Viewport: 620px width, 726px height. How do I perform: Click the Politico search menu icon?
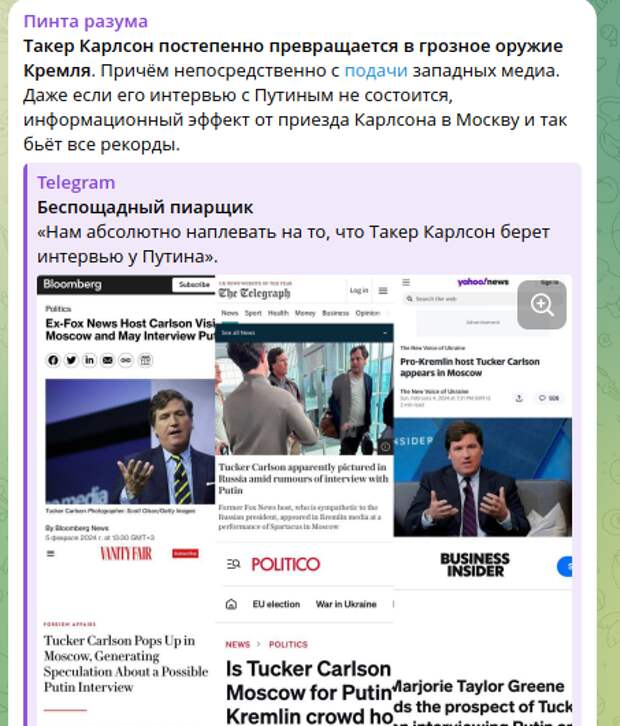click(x=233, y=564)
